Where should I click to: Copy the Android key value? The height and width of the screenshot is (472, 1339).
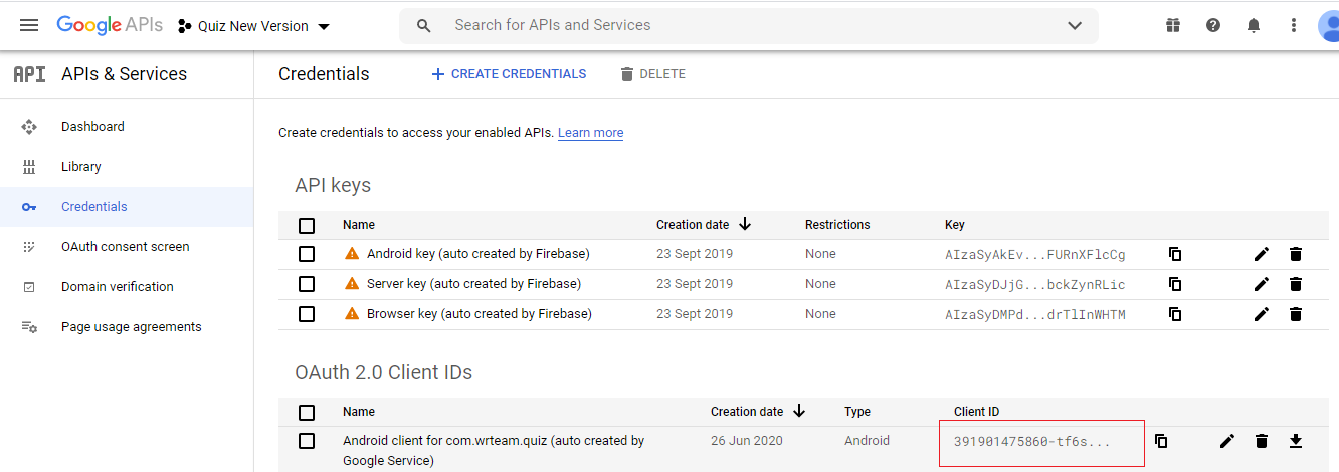1175,254
